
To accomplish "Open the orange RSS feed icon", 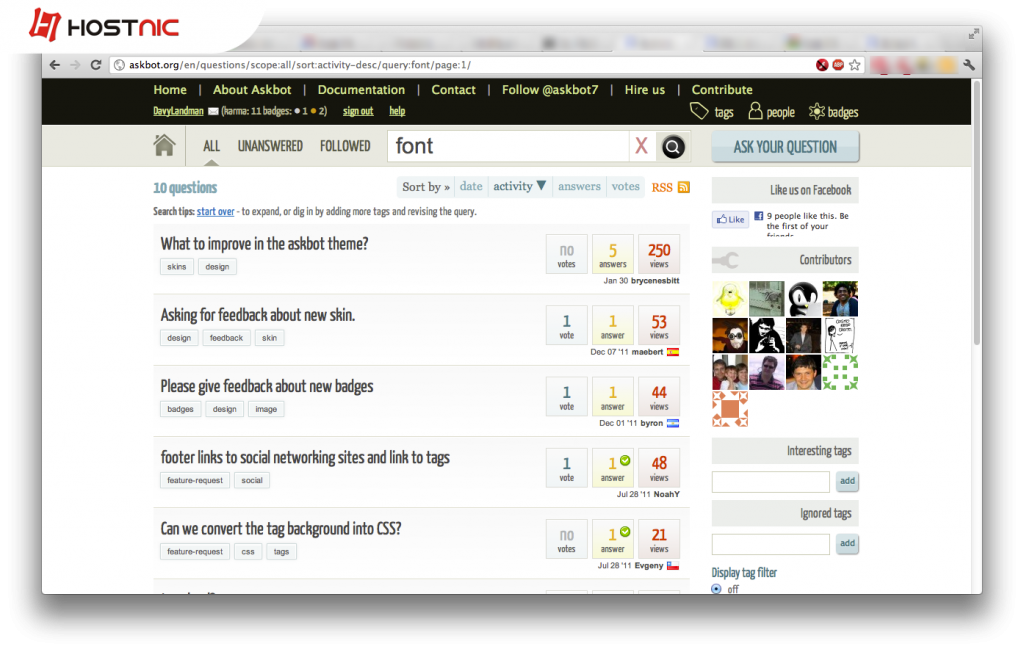I will coord(684,187).
